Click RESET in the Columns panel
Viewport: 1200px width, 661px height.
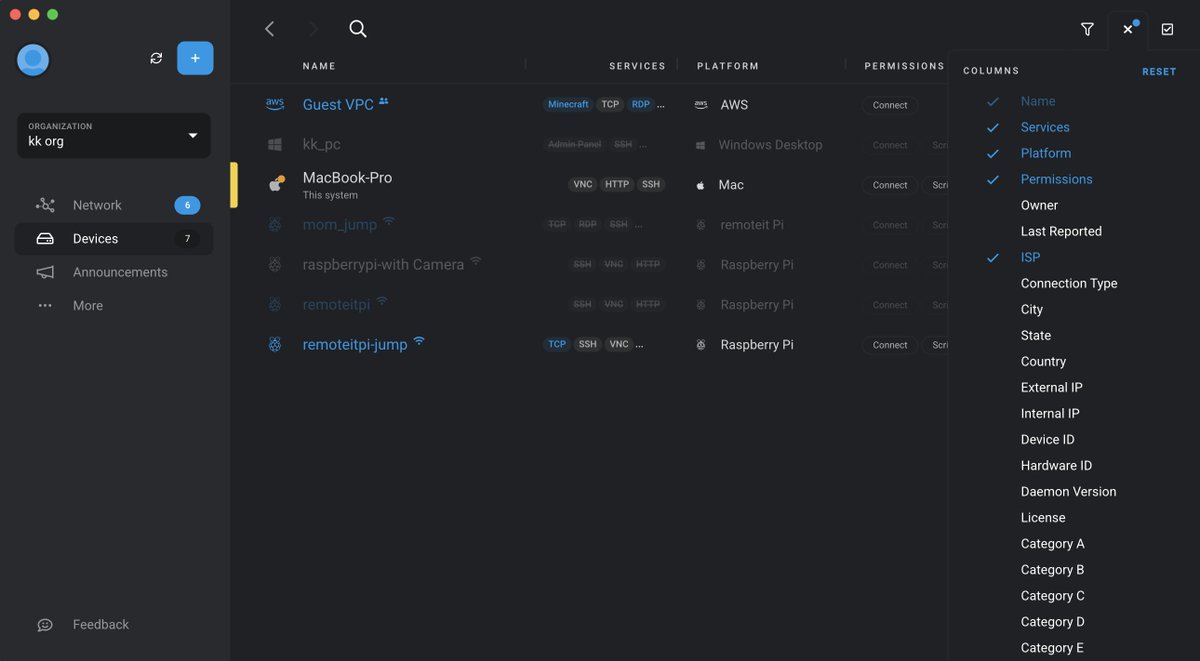click(1159, 72)
